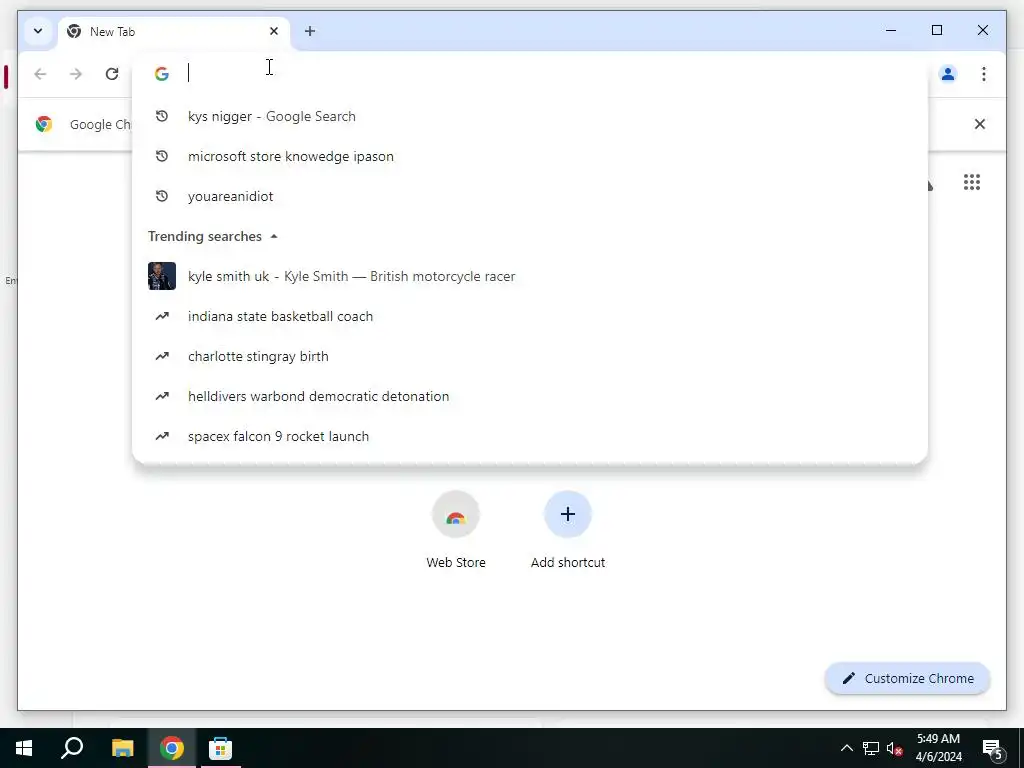
Task: Click trending icon beside 'charlotte stingray birth'
Action: point(162,357)
